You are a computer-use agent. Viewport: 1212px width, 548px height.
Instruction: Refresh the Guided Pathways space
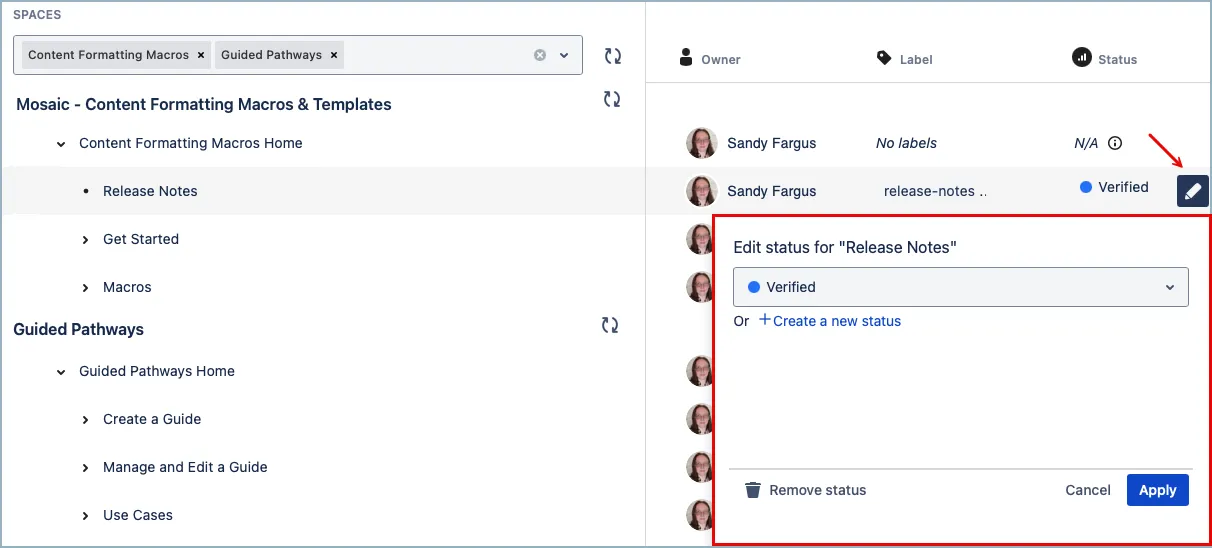(610, 325)
